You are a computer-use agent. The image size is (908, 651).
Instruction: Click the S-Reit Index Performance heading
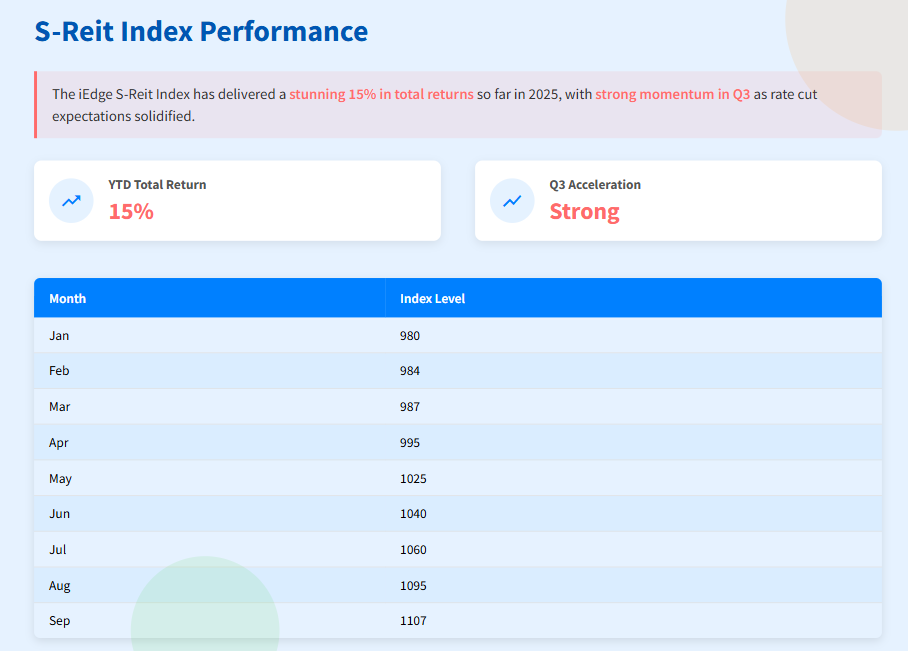201,31
